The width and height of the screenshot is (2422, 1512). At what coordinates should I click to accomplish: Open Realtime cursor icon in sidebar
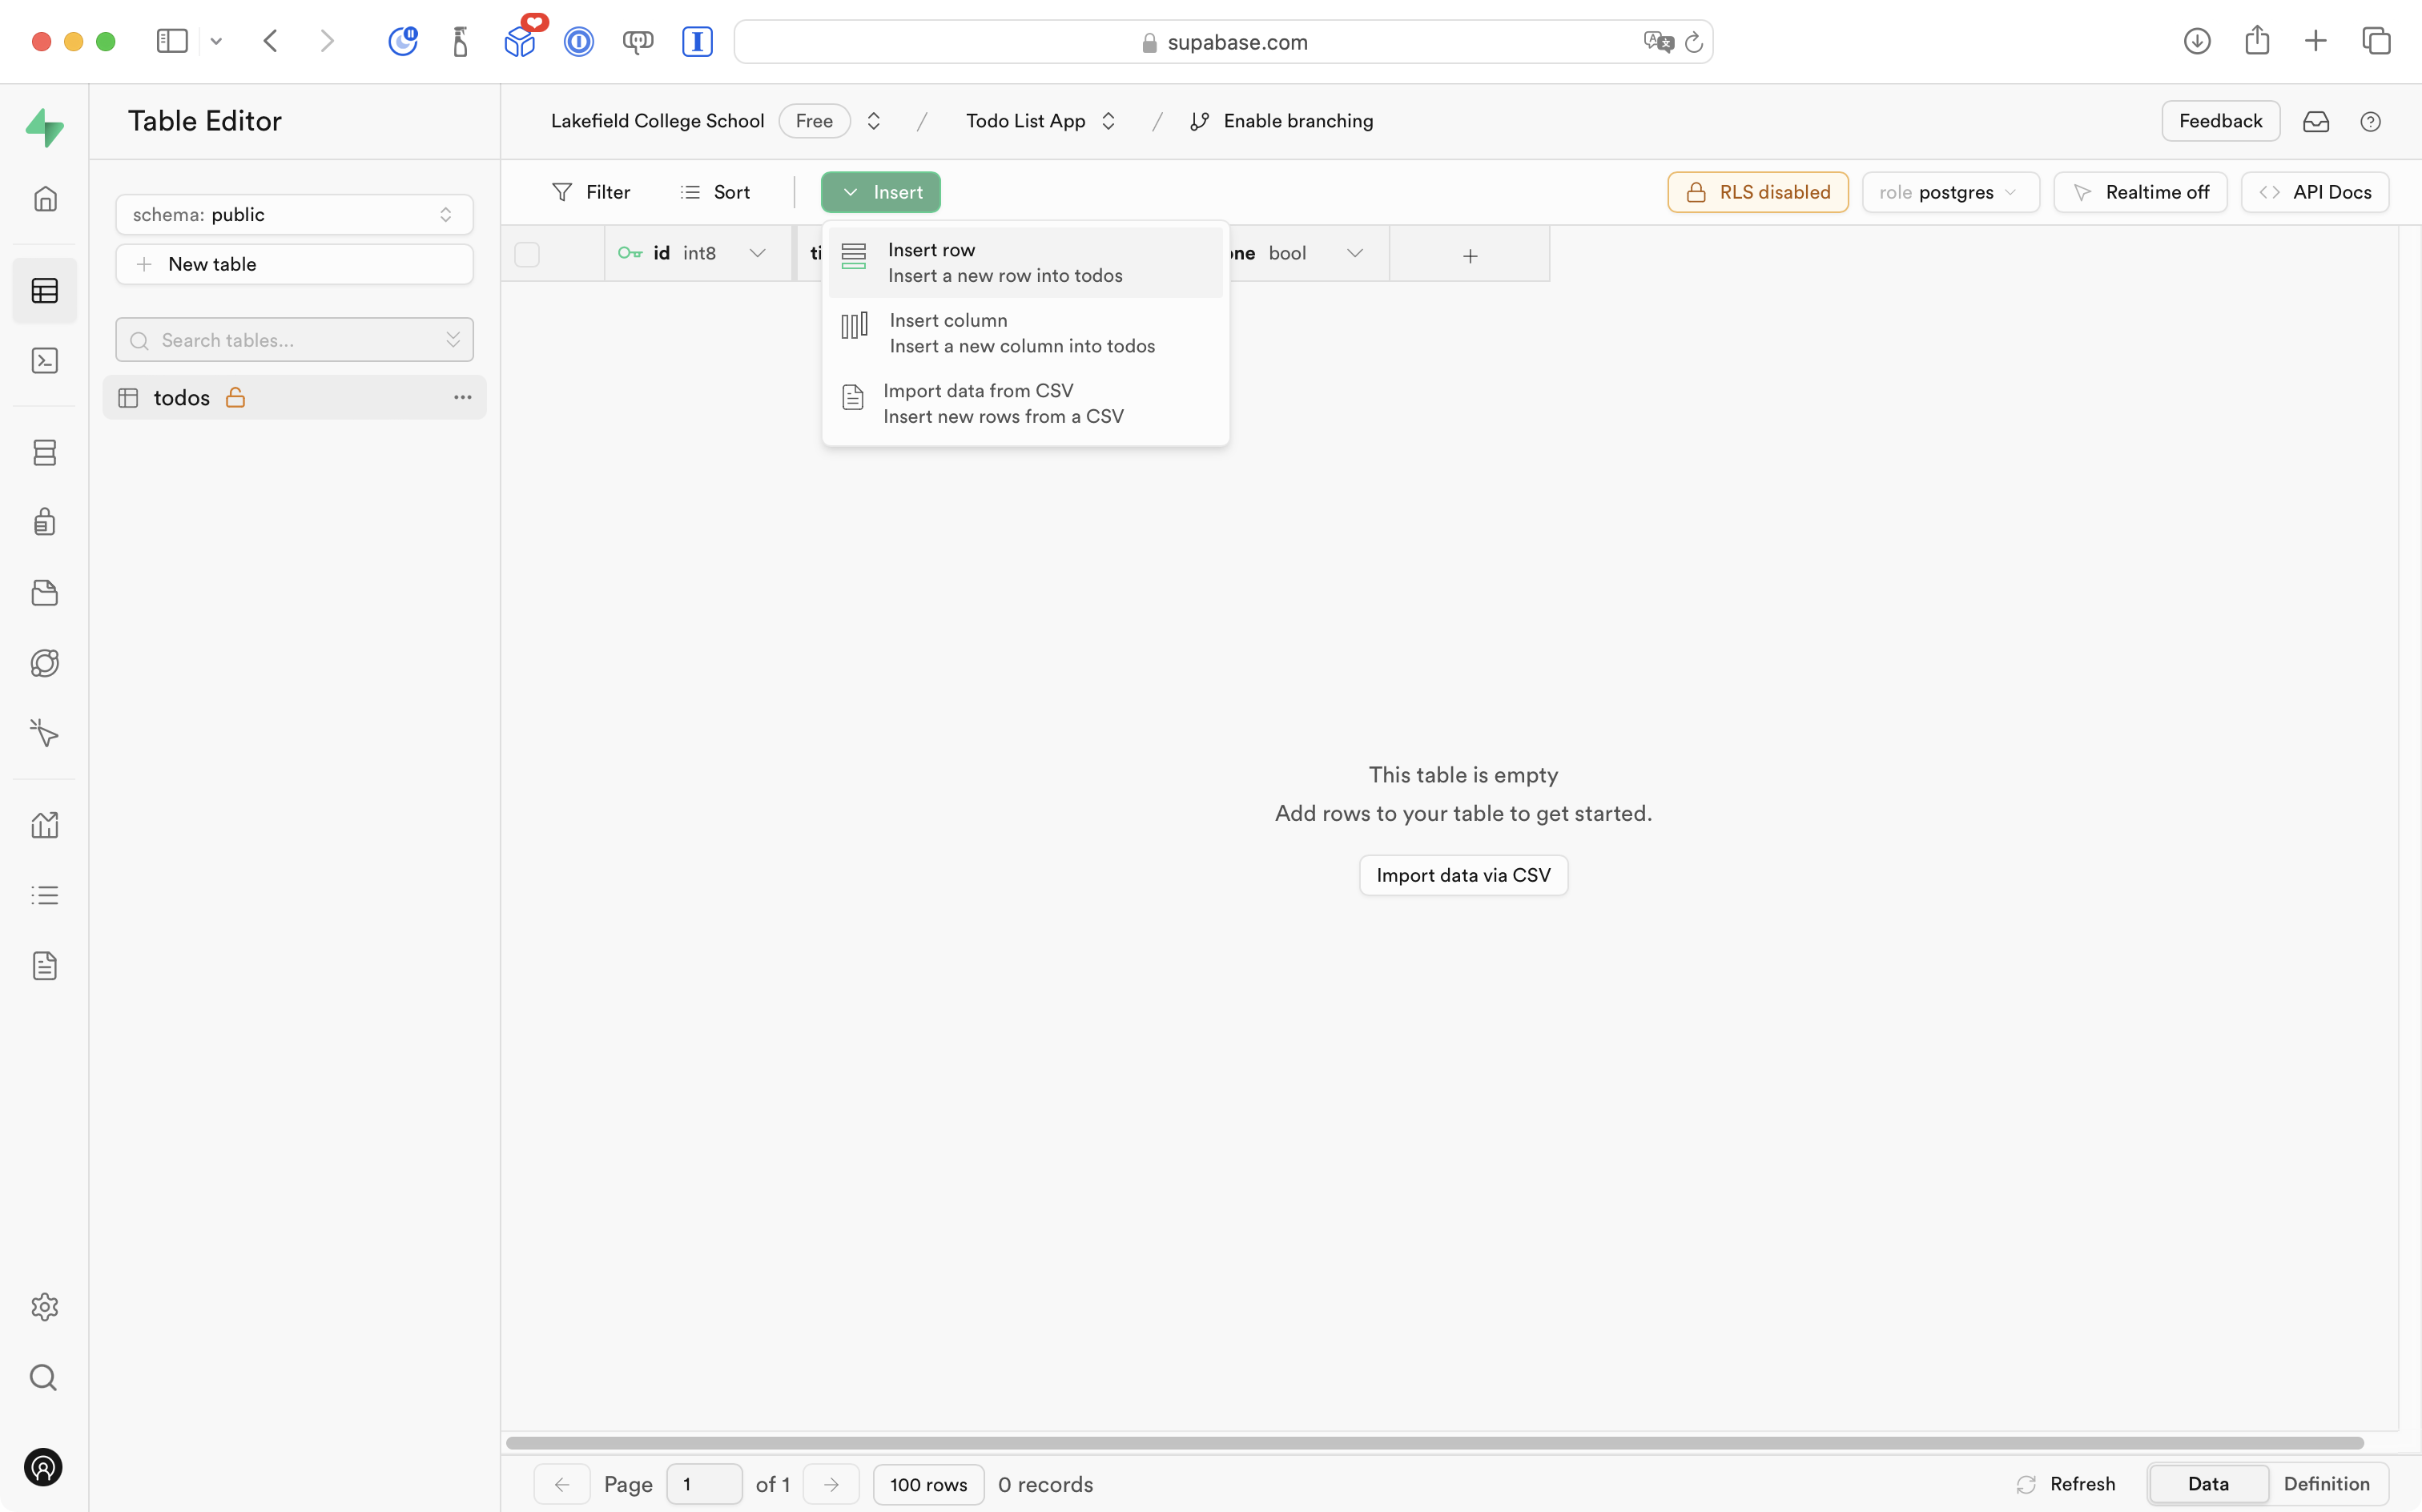click(x=45, y=734)
